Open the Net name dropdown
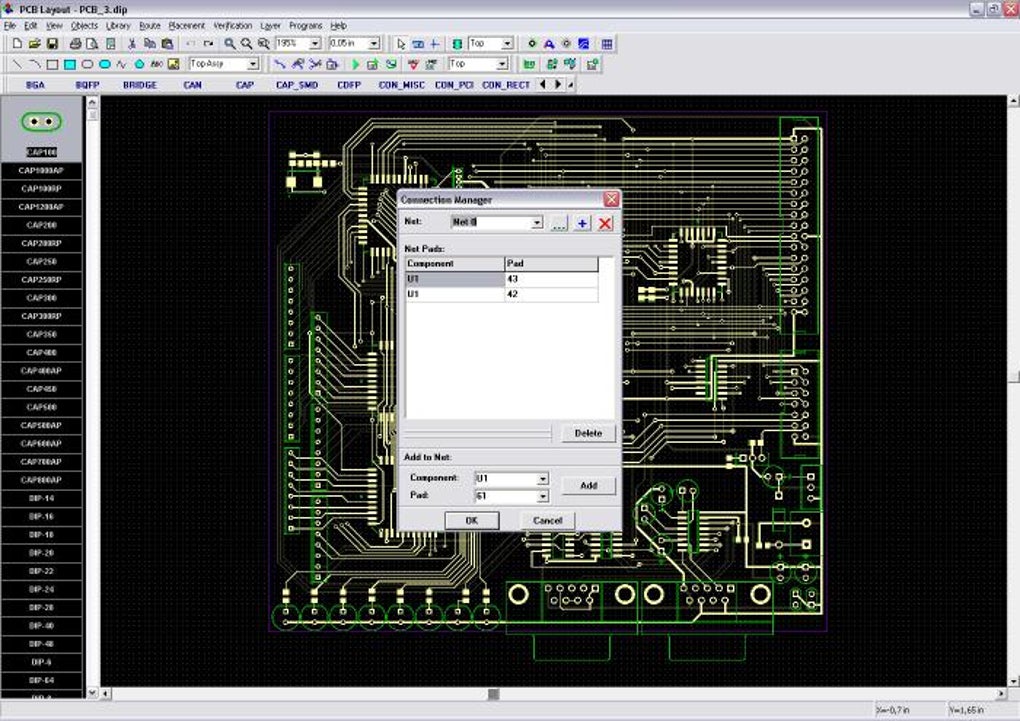Screen dimensions: 1020x721 (537, 223)
